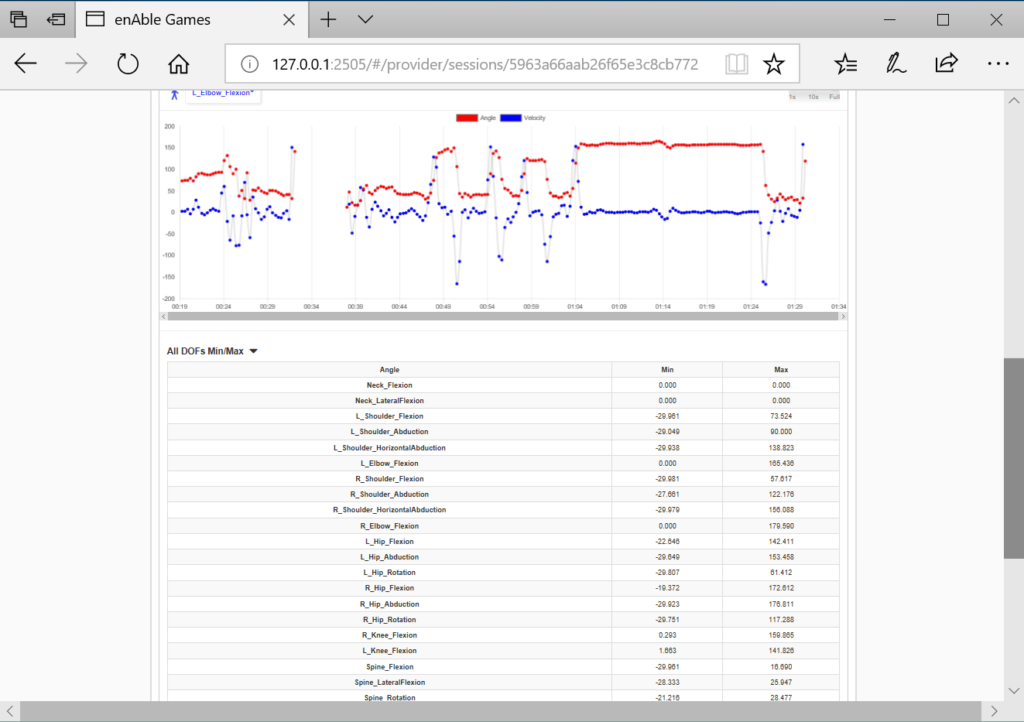
Task: Select the Neck_Flexion row label
Action: pyautogui.click(x=389, y=385)
